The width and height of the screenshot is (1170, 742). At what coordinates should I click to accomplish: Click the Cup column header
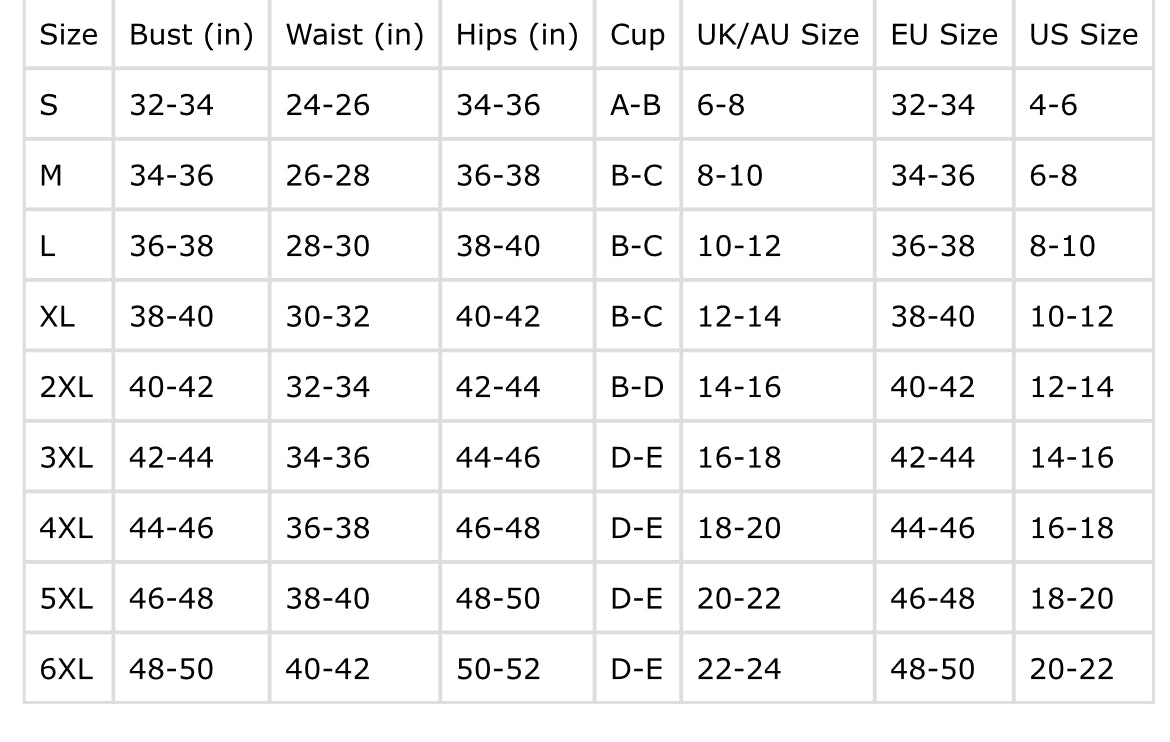pyautogui.click(x=637, y=35)
